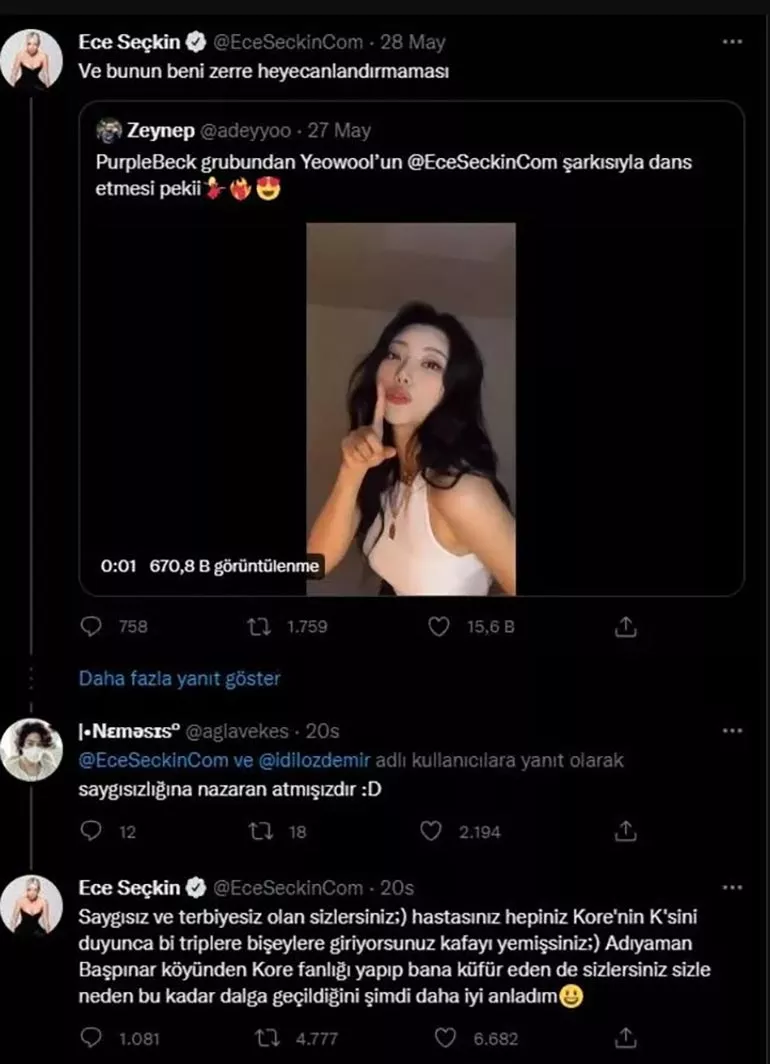The height and width of the screenshot is (1064, 770).
Task: Play the quoted video of Yeowool dancing
Action: click(411, 409)
